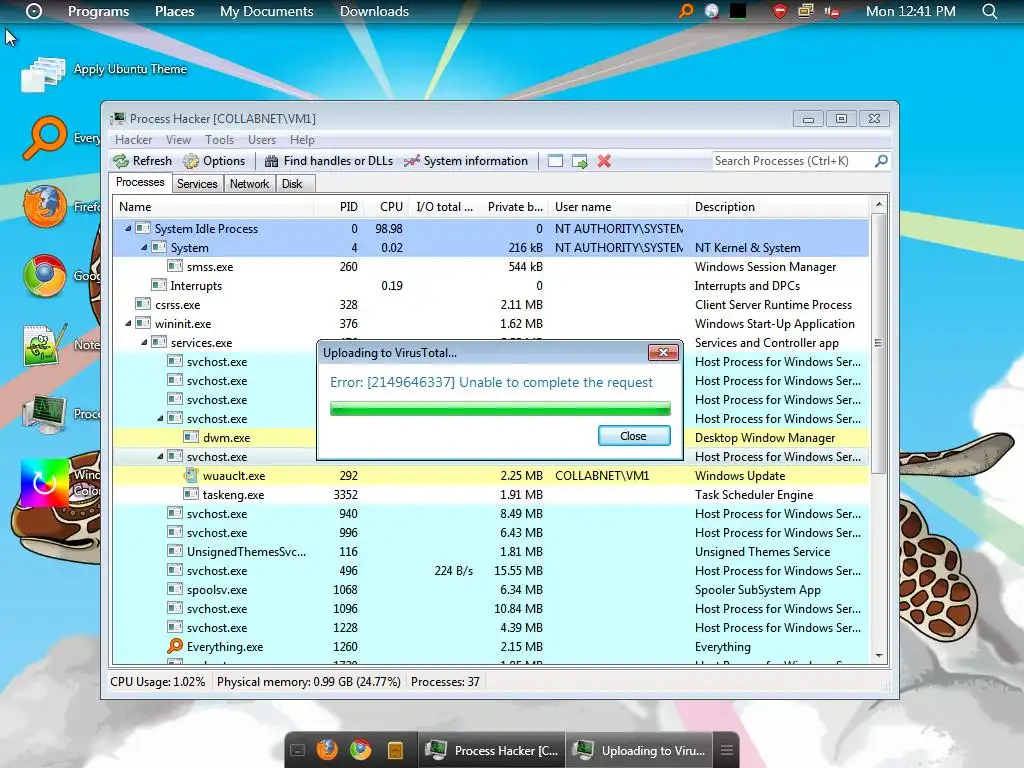Select the Processes tab
The height and width of the screenshot is (768, 1024).
coord(140,183)
